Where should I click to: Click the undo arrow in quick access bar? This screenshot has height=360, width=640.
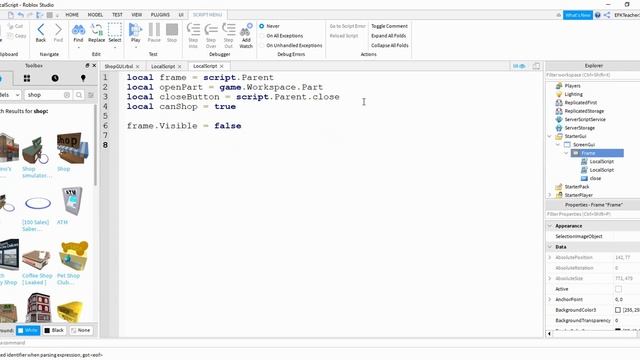[x=20, y=15]
